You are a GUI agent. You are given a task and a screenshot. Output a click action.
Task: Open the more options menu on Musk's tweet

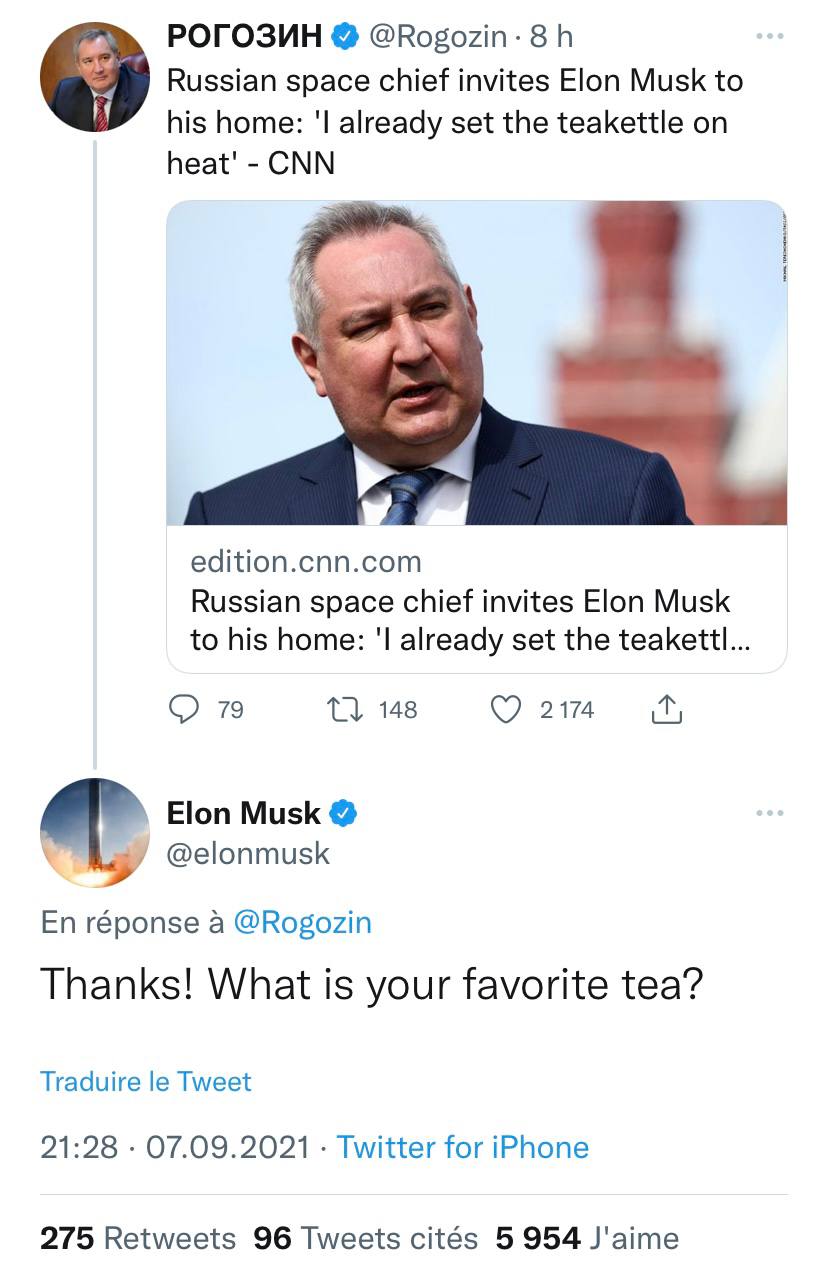coord(769,813)
